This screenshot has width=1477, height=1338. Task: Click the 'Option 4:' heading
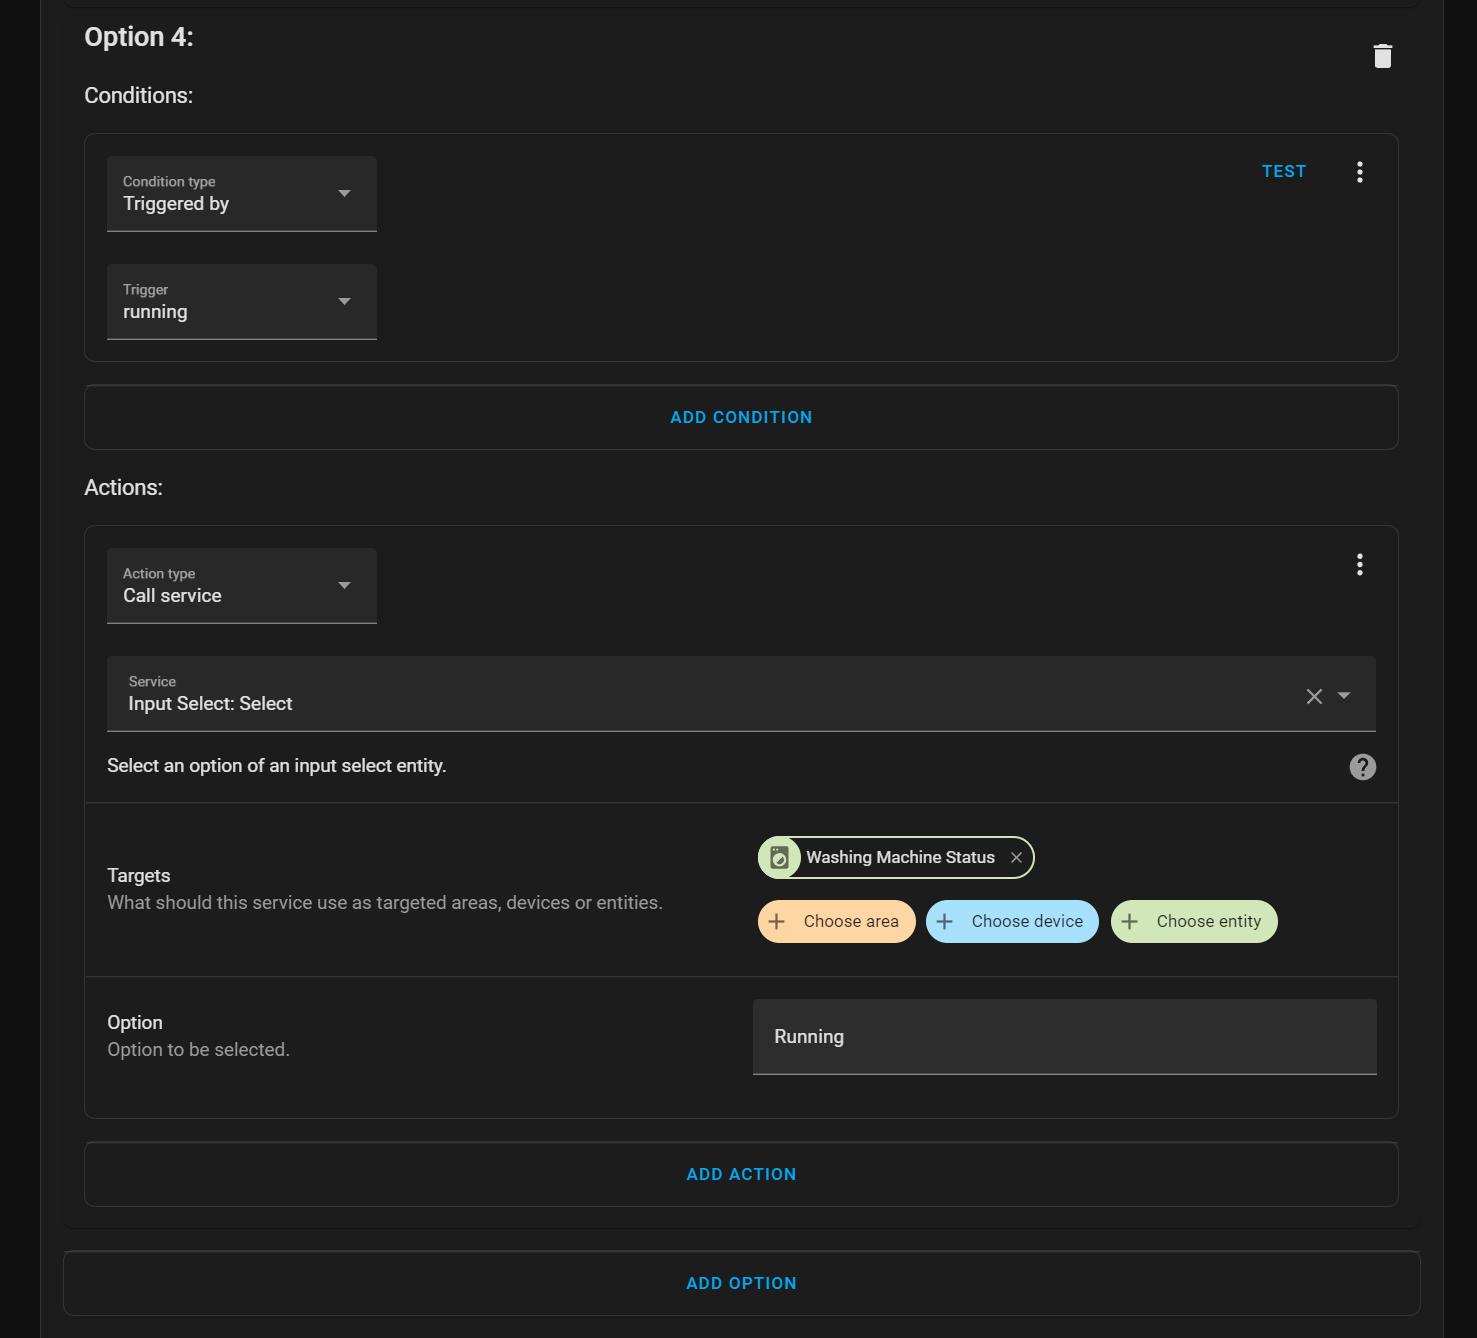[x=139, y=37]
